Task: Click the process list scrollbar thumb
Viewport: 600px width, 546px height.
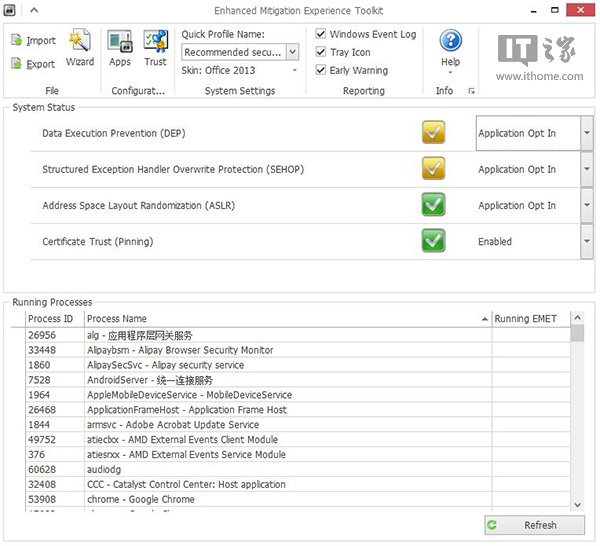Action: pos(577,333)
